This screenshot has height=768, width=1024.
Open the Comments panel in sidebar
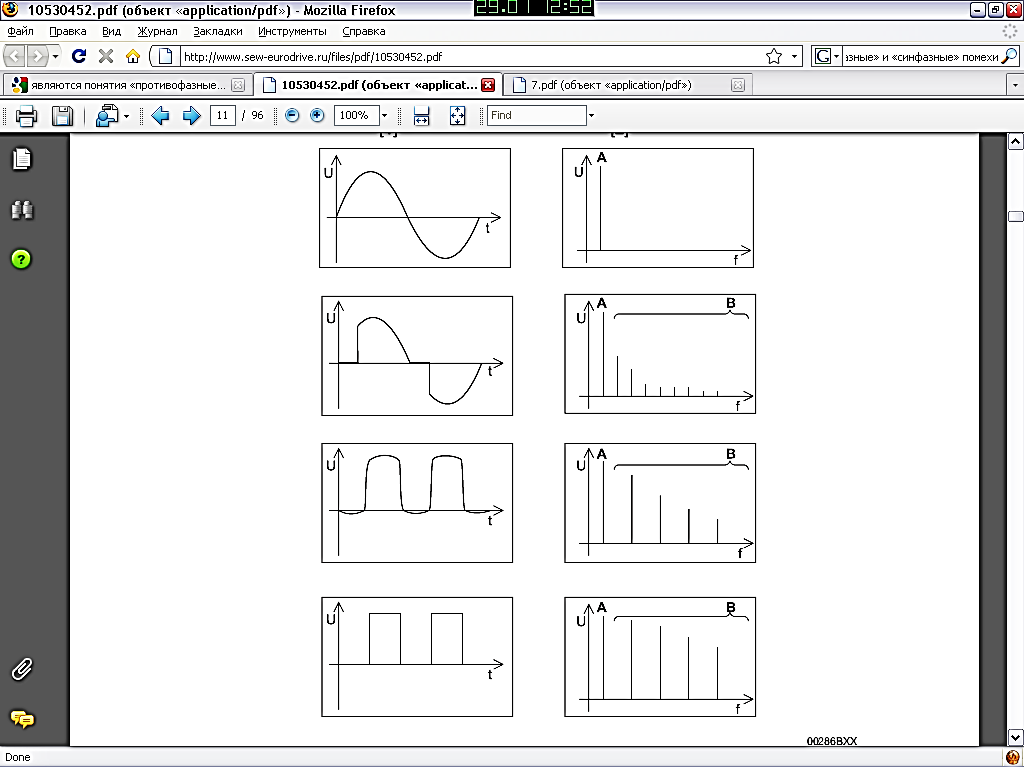tap(21, 719)
